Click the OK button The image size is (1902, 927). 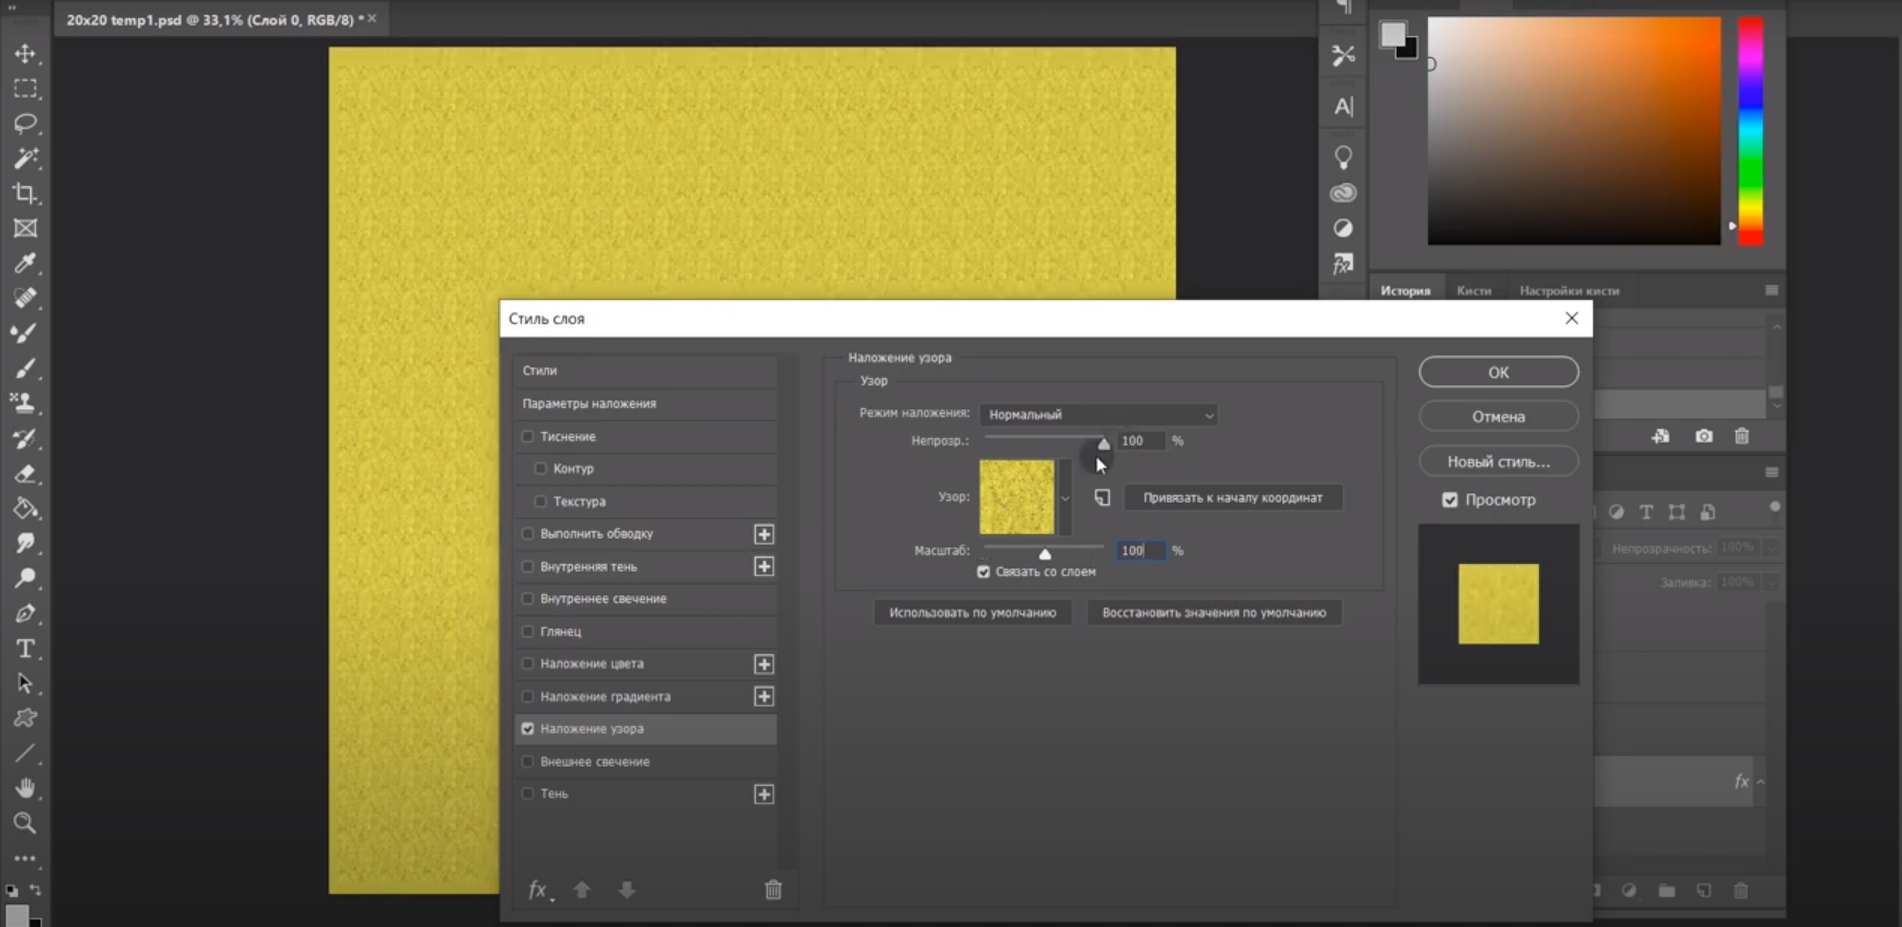pyautogui.click(x=1498, y=372)
